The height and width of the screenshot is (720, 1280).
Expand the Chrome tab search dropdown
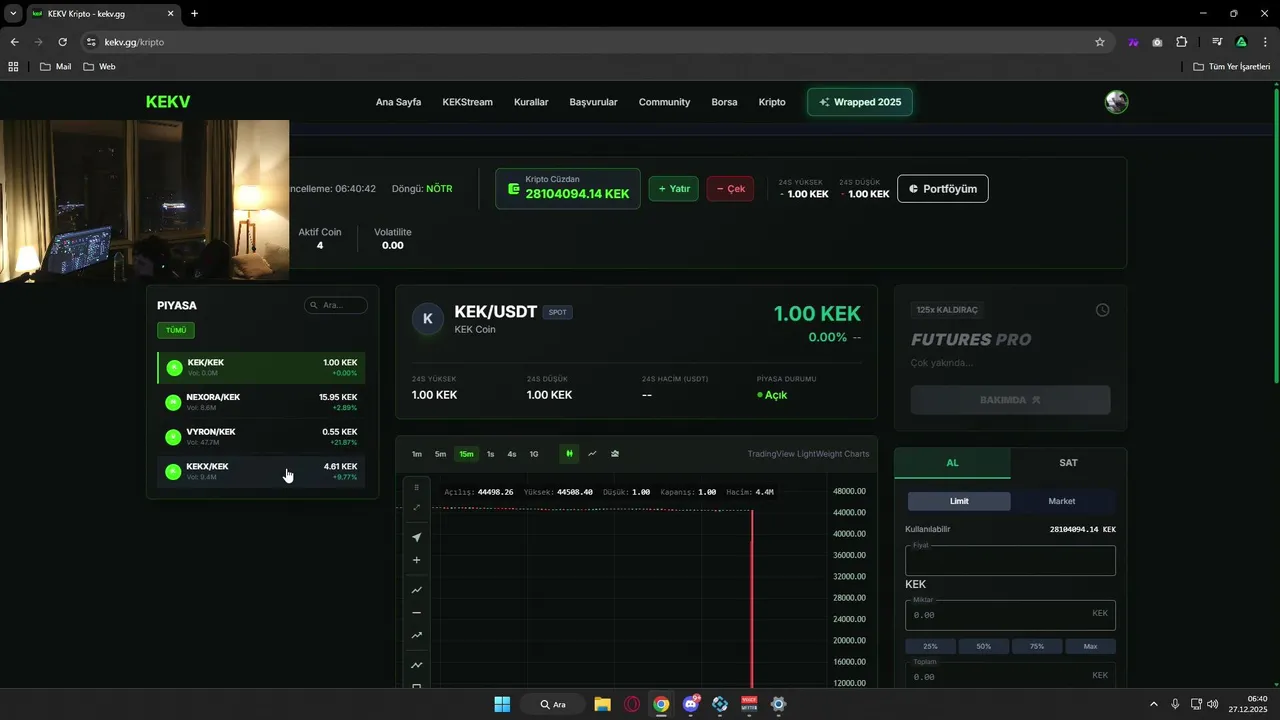[13, 13]
